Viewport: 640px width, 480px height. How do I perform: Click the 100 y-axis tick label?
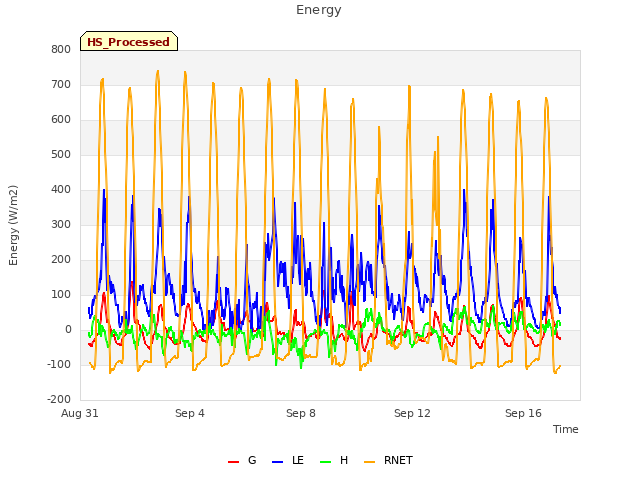[x=61, y=295]
